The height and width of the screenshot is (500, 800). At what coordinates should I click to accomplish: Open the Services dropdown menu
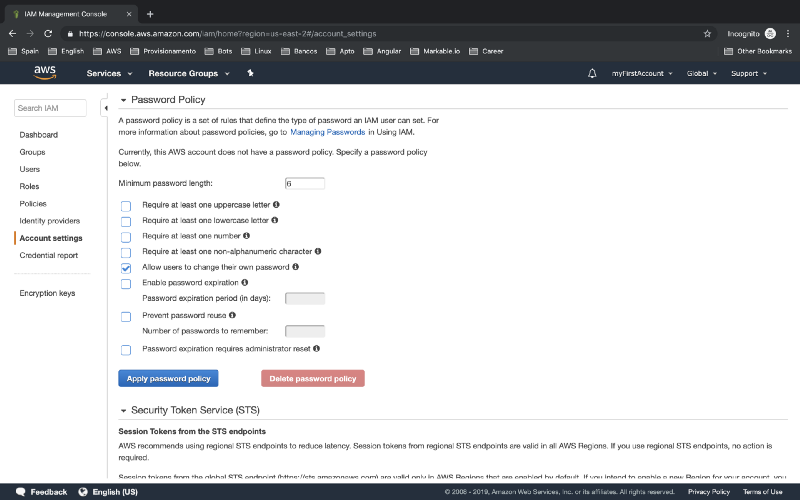point(109,73)
